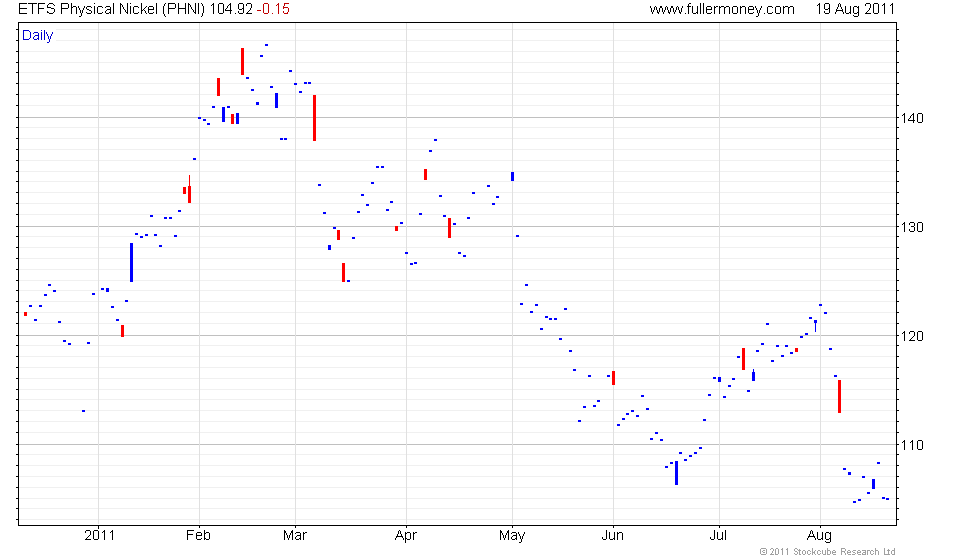Click the blue candle on the May gridline
The image size is (980, 560).
click(512, 177)
